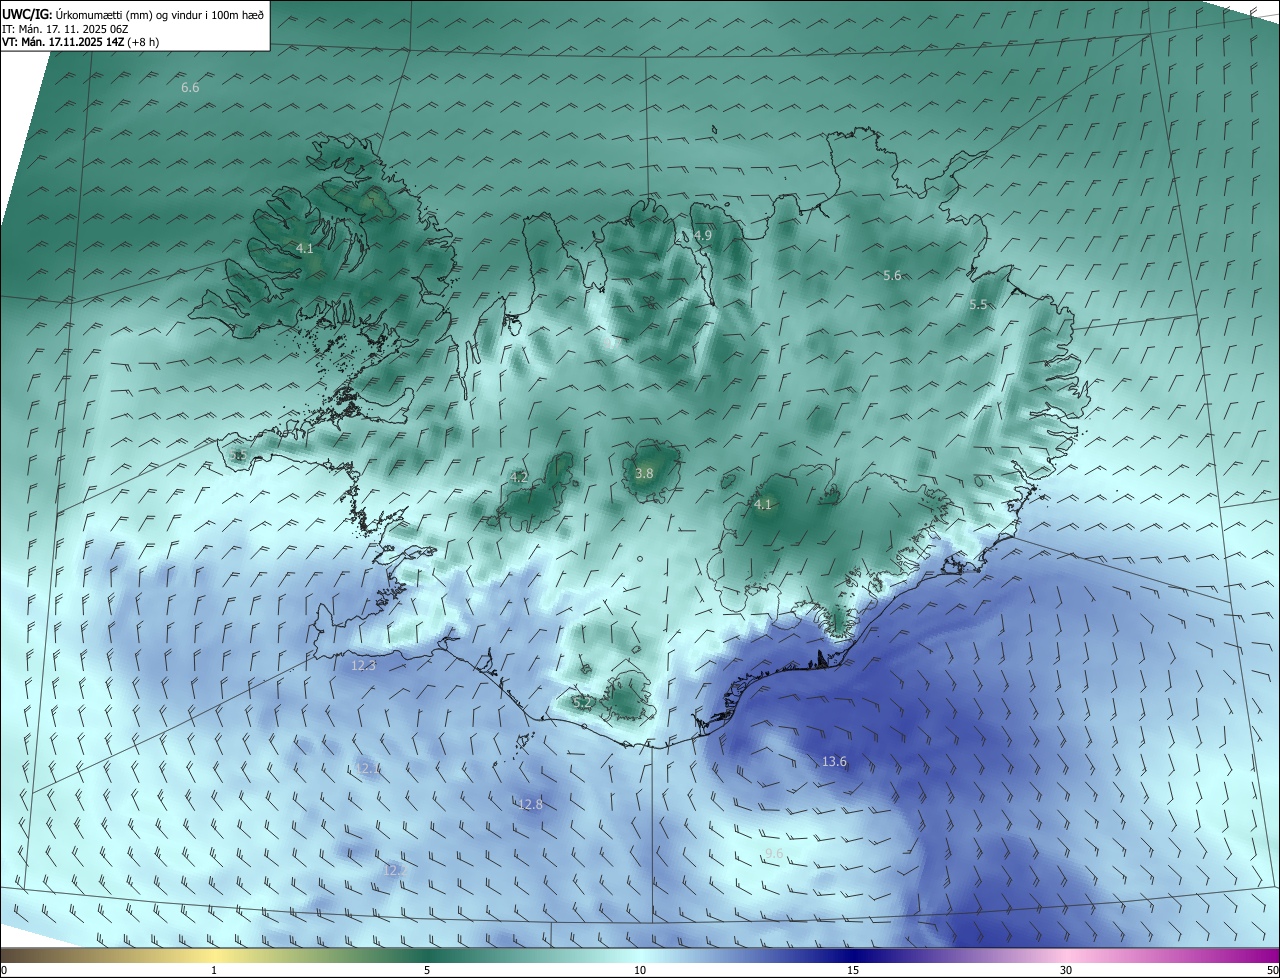Click the 5.2 value near Mýrdalsjökull
Image resolution: width=1280 pixels, height=978 pixels.
pyautogui.click(x=581, y=703)
